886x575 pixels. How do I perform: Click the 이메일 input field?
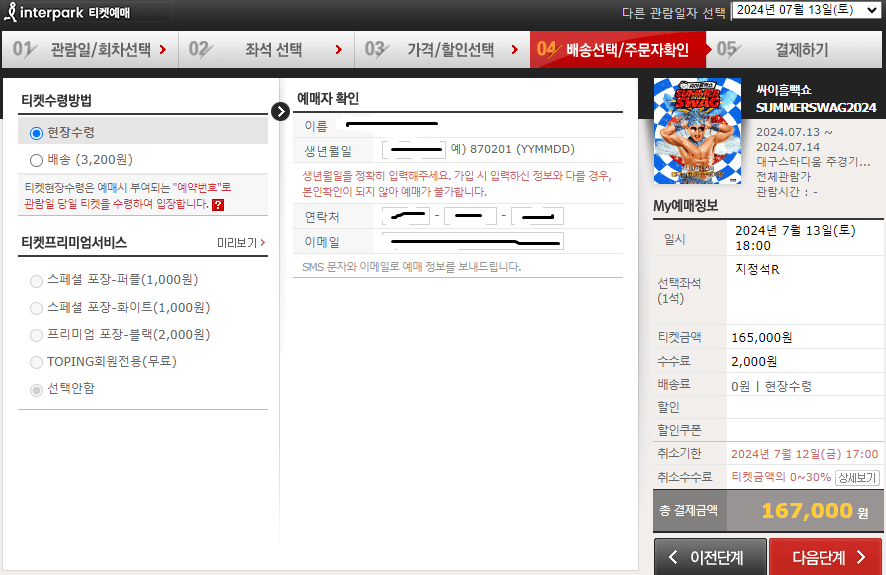[x=473, y=241]
